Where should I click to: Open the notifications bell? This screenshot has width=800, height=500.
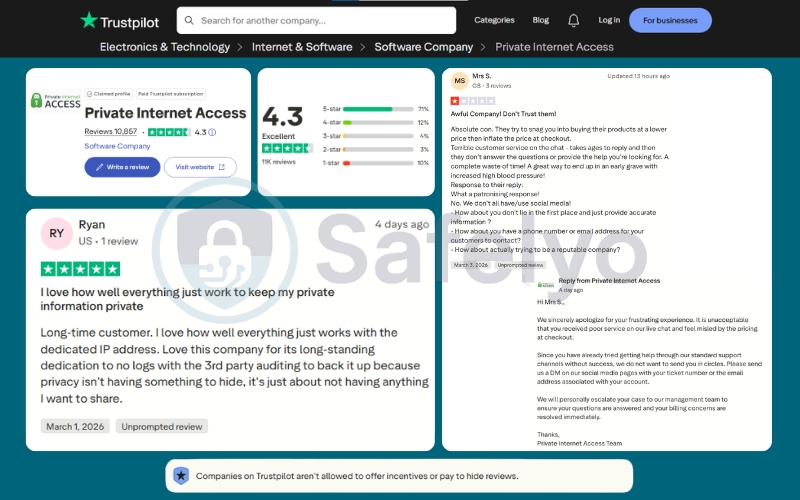573,20
